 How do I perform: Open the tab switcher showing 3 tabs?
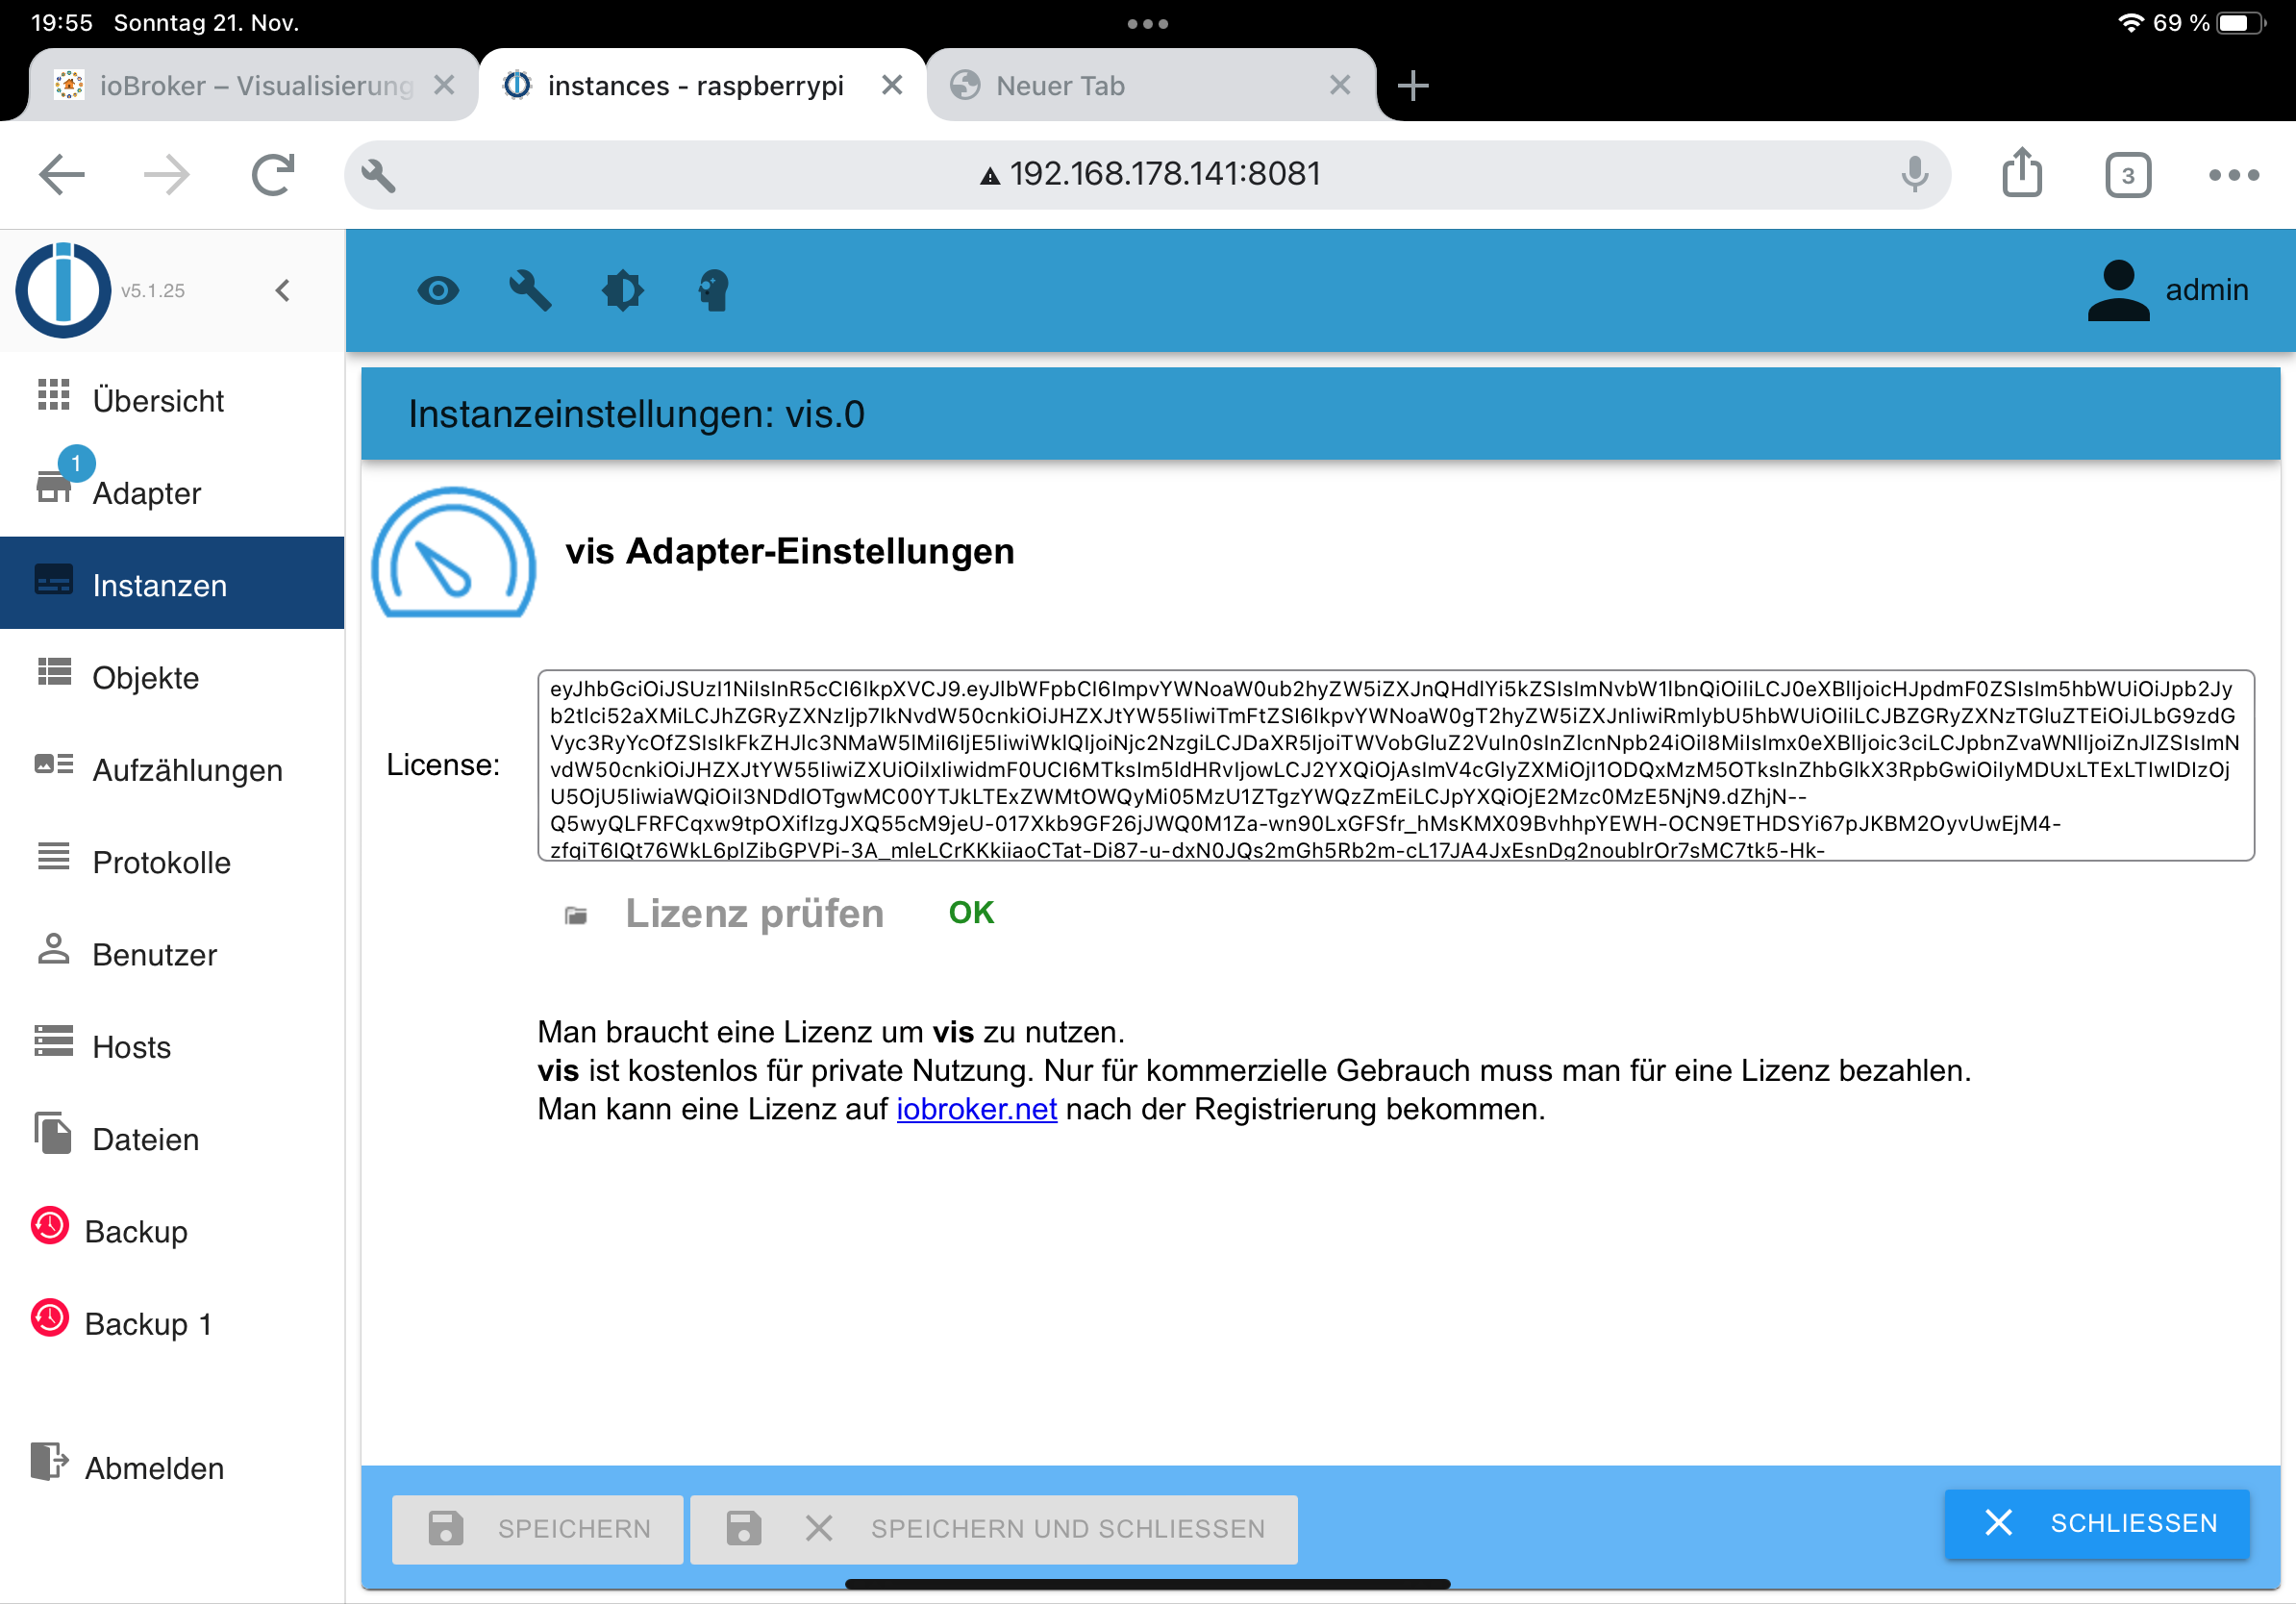click(x=2126, y=176)
